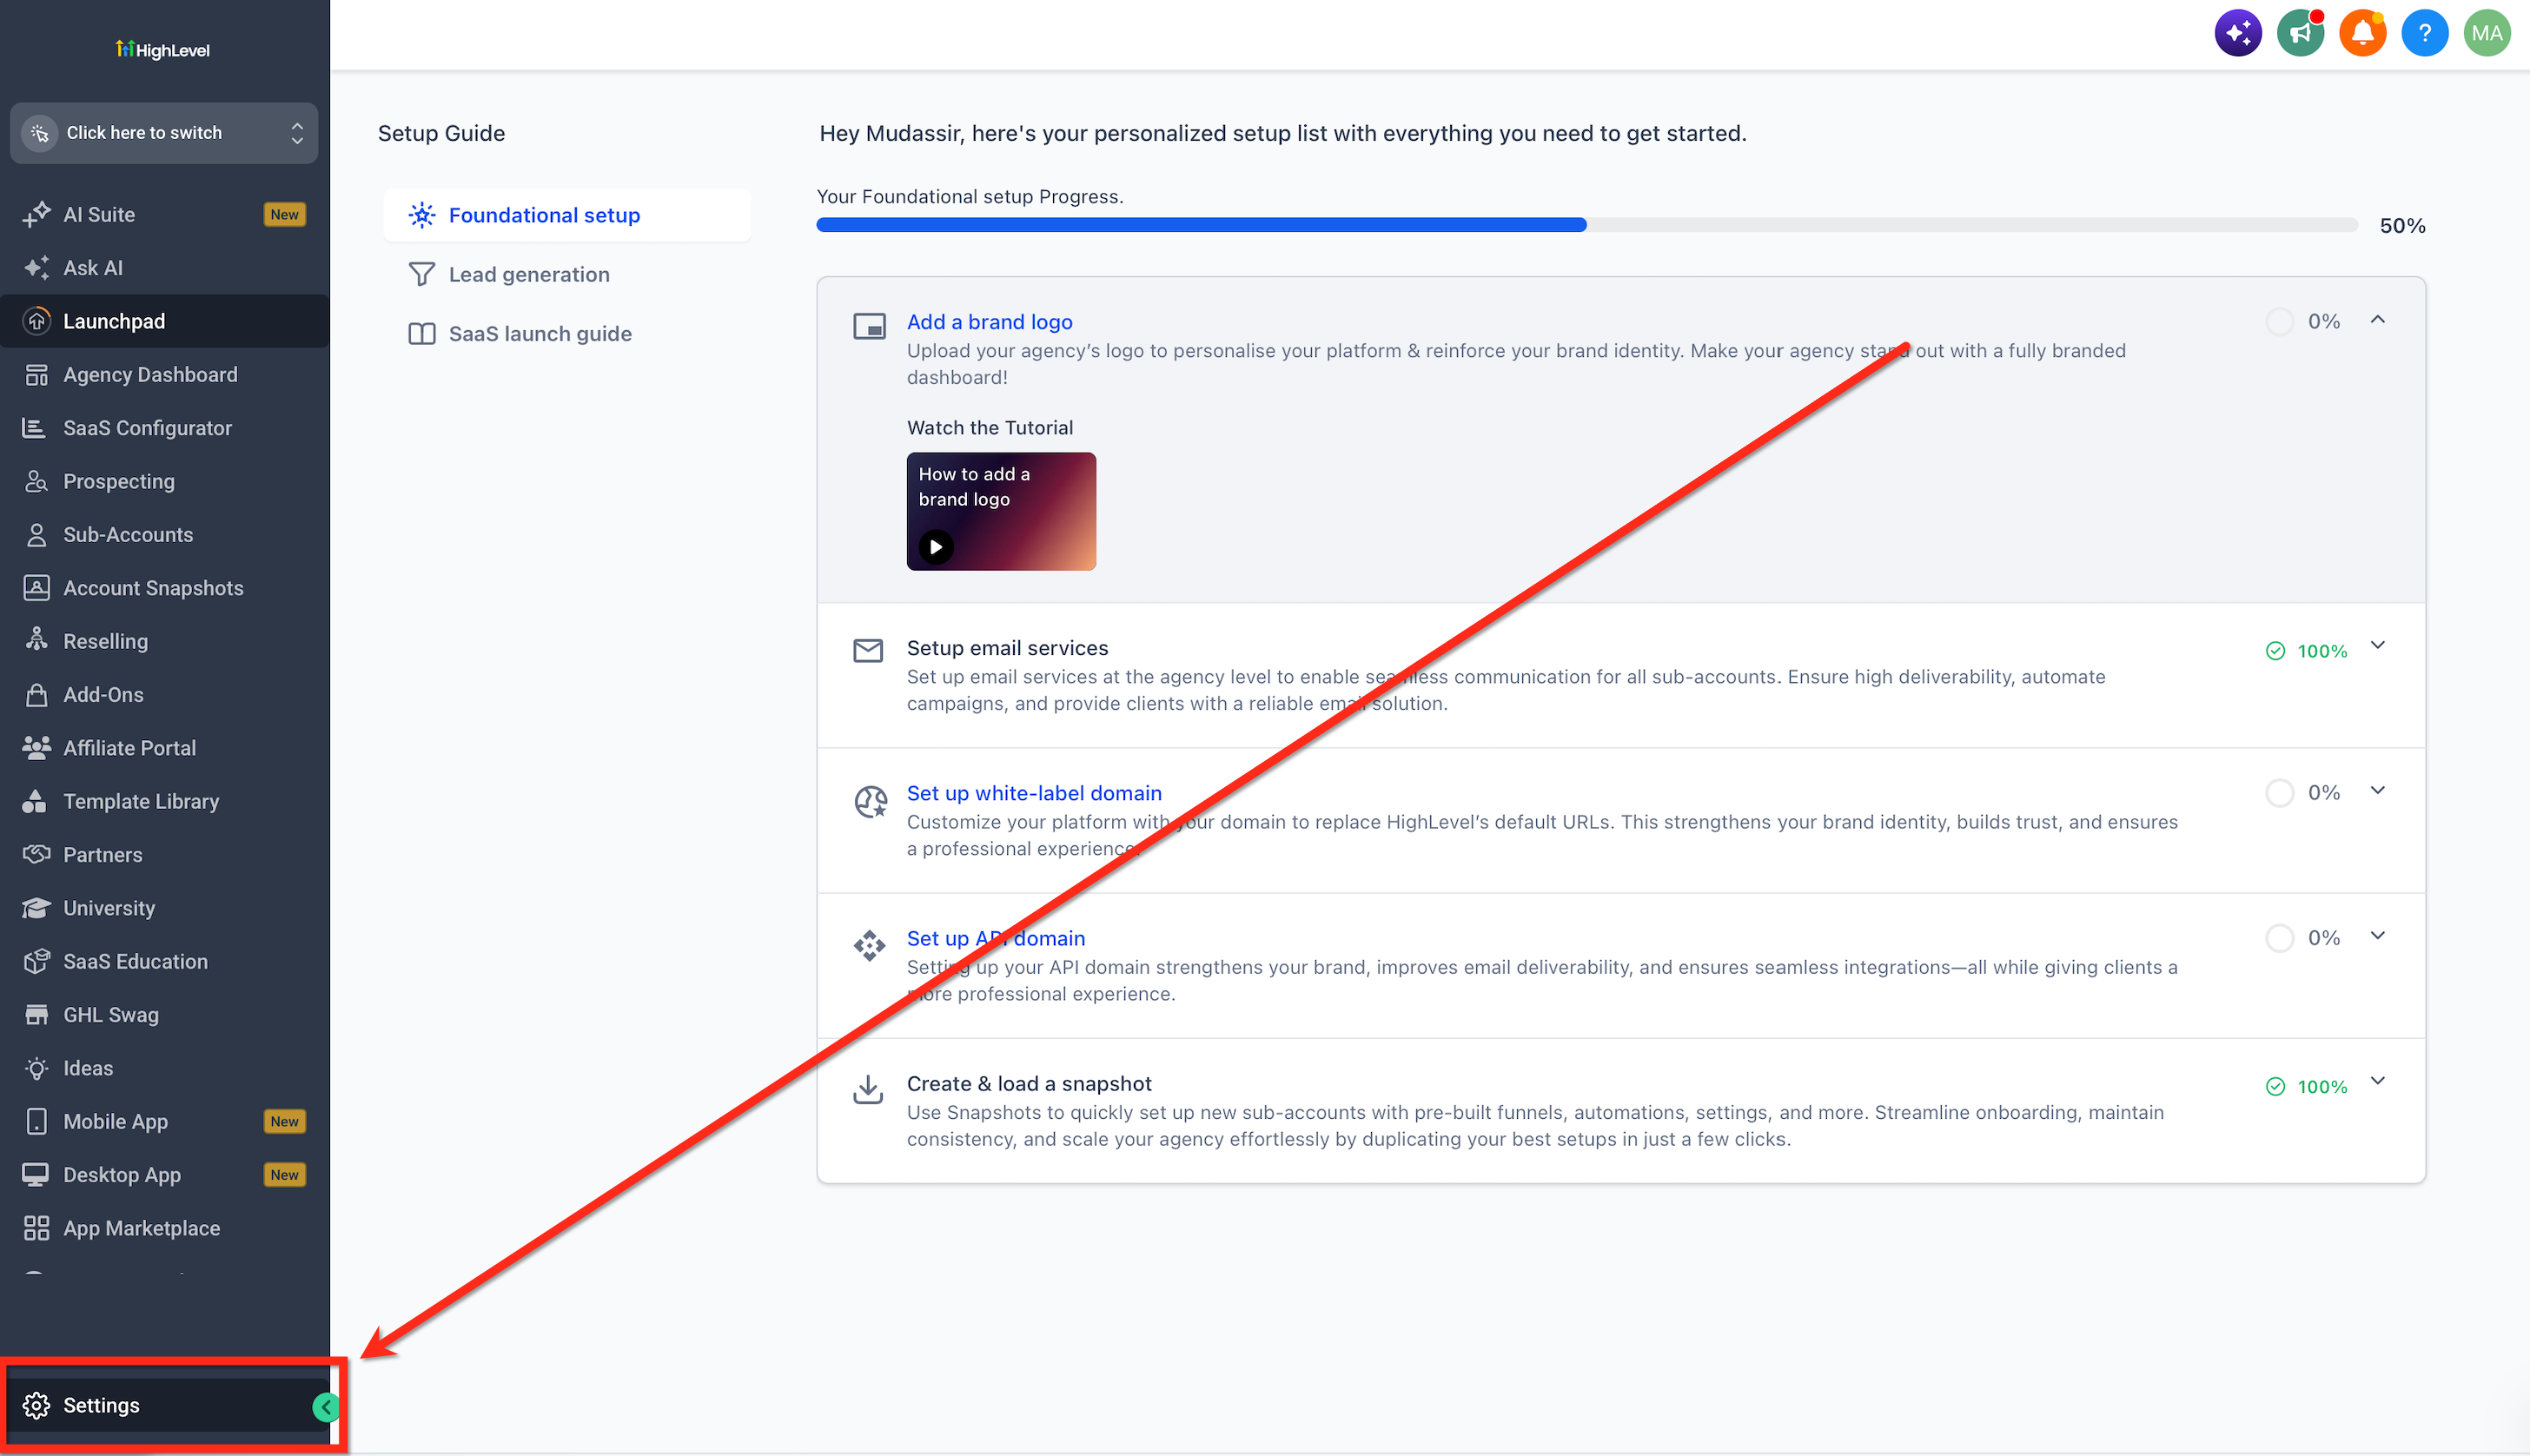Click the Setup email services title

(1007, 648)
